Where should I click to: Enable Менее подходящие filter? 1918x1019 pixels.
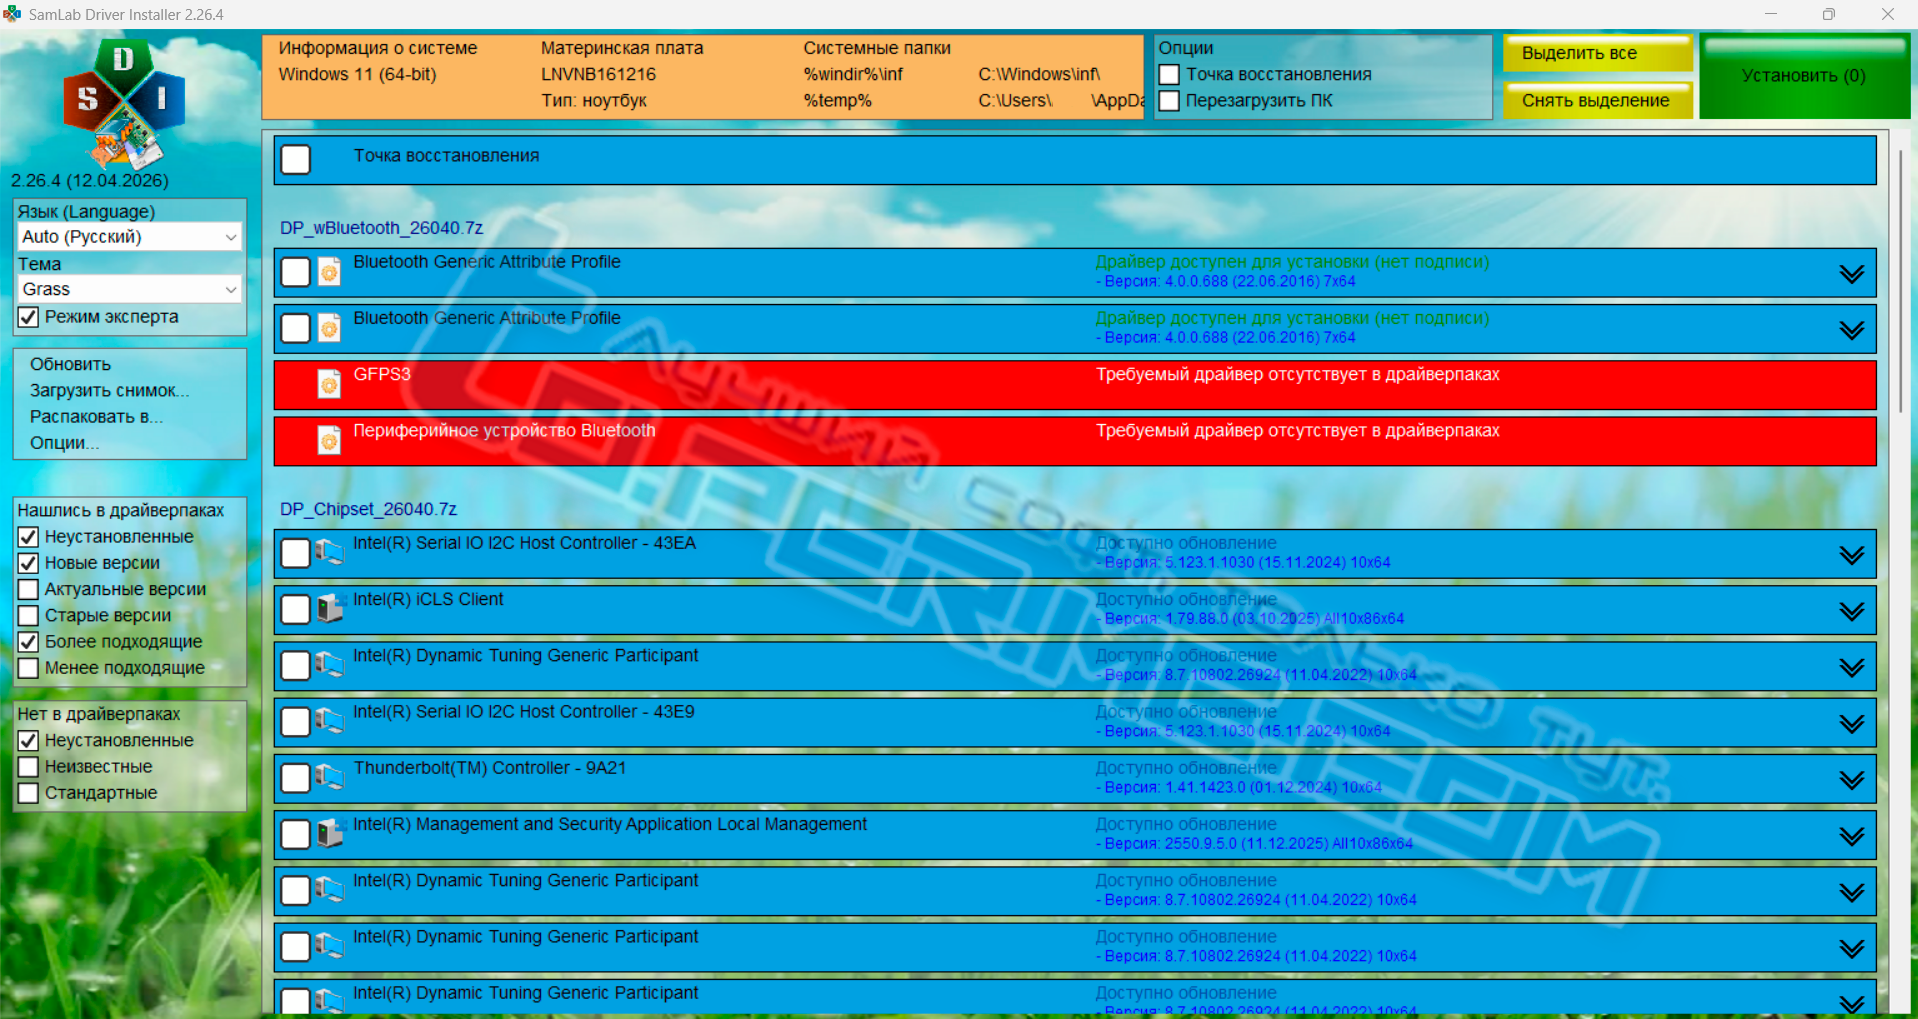28,668
